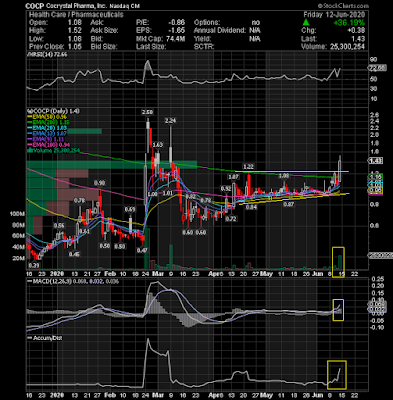Click the 0.84 support price label
Screen dimensions: 393x400
(x=251, y=207)
